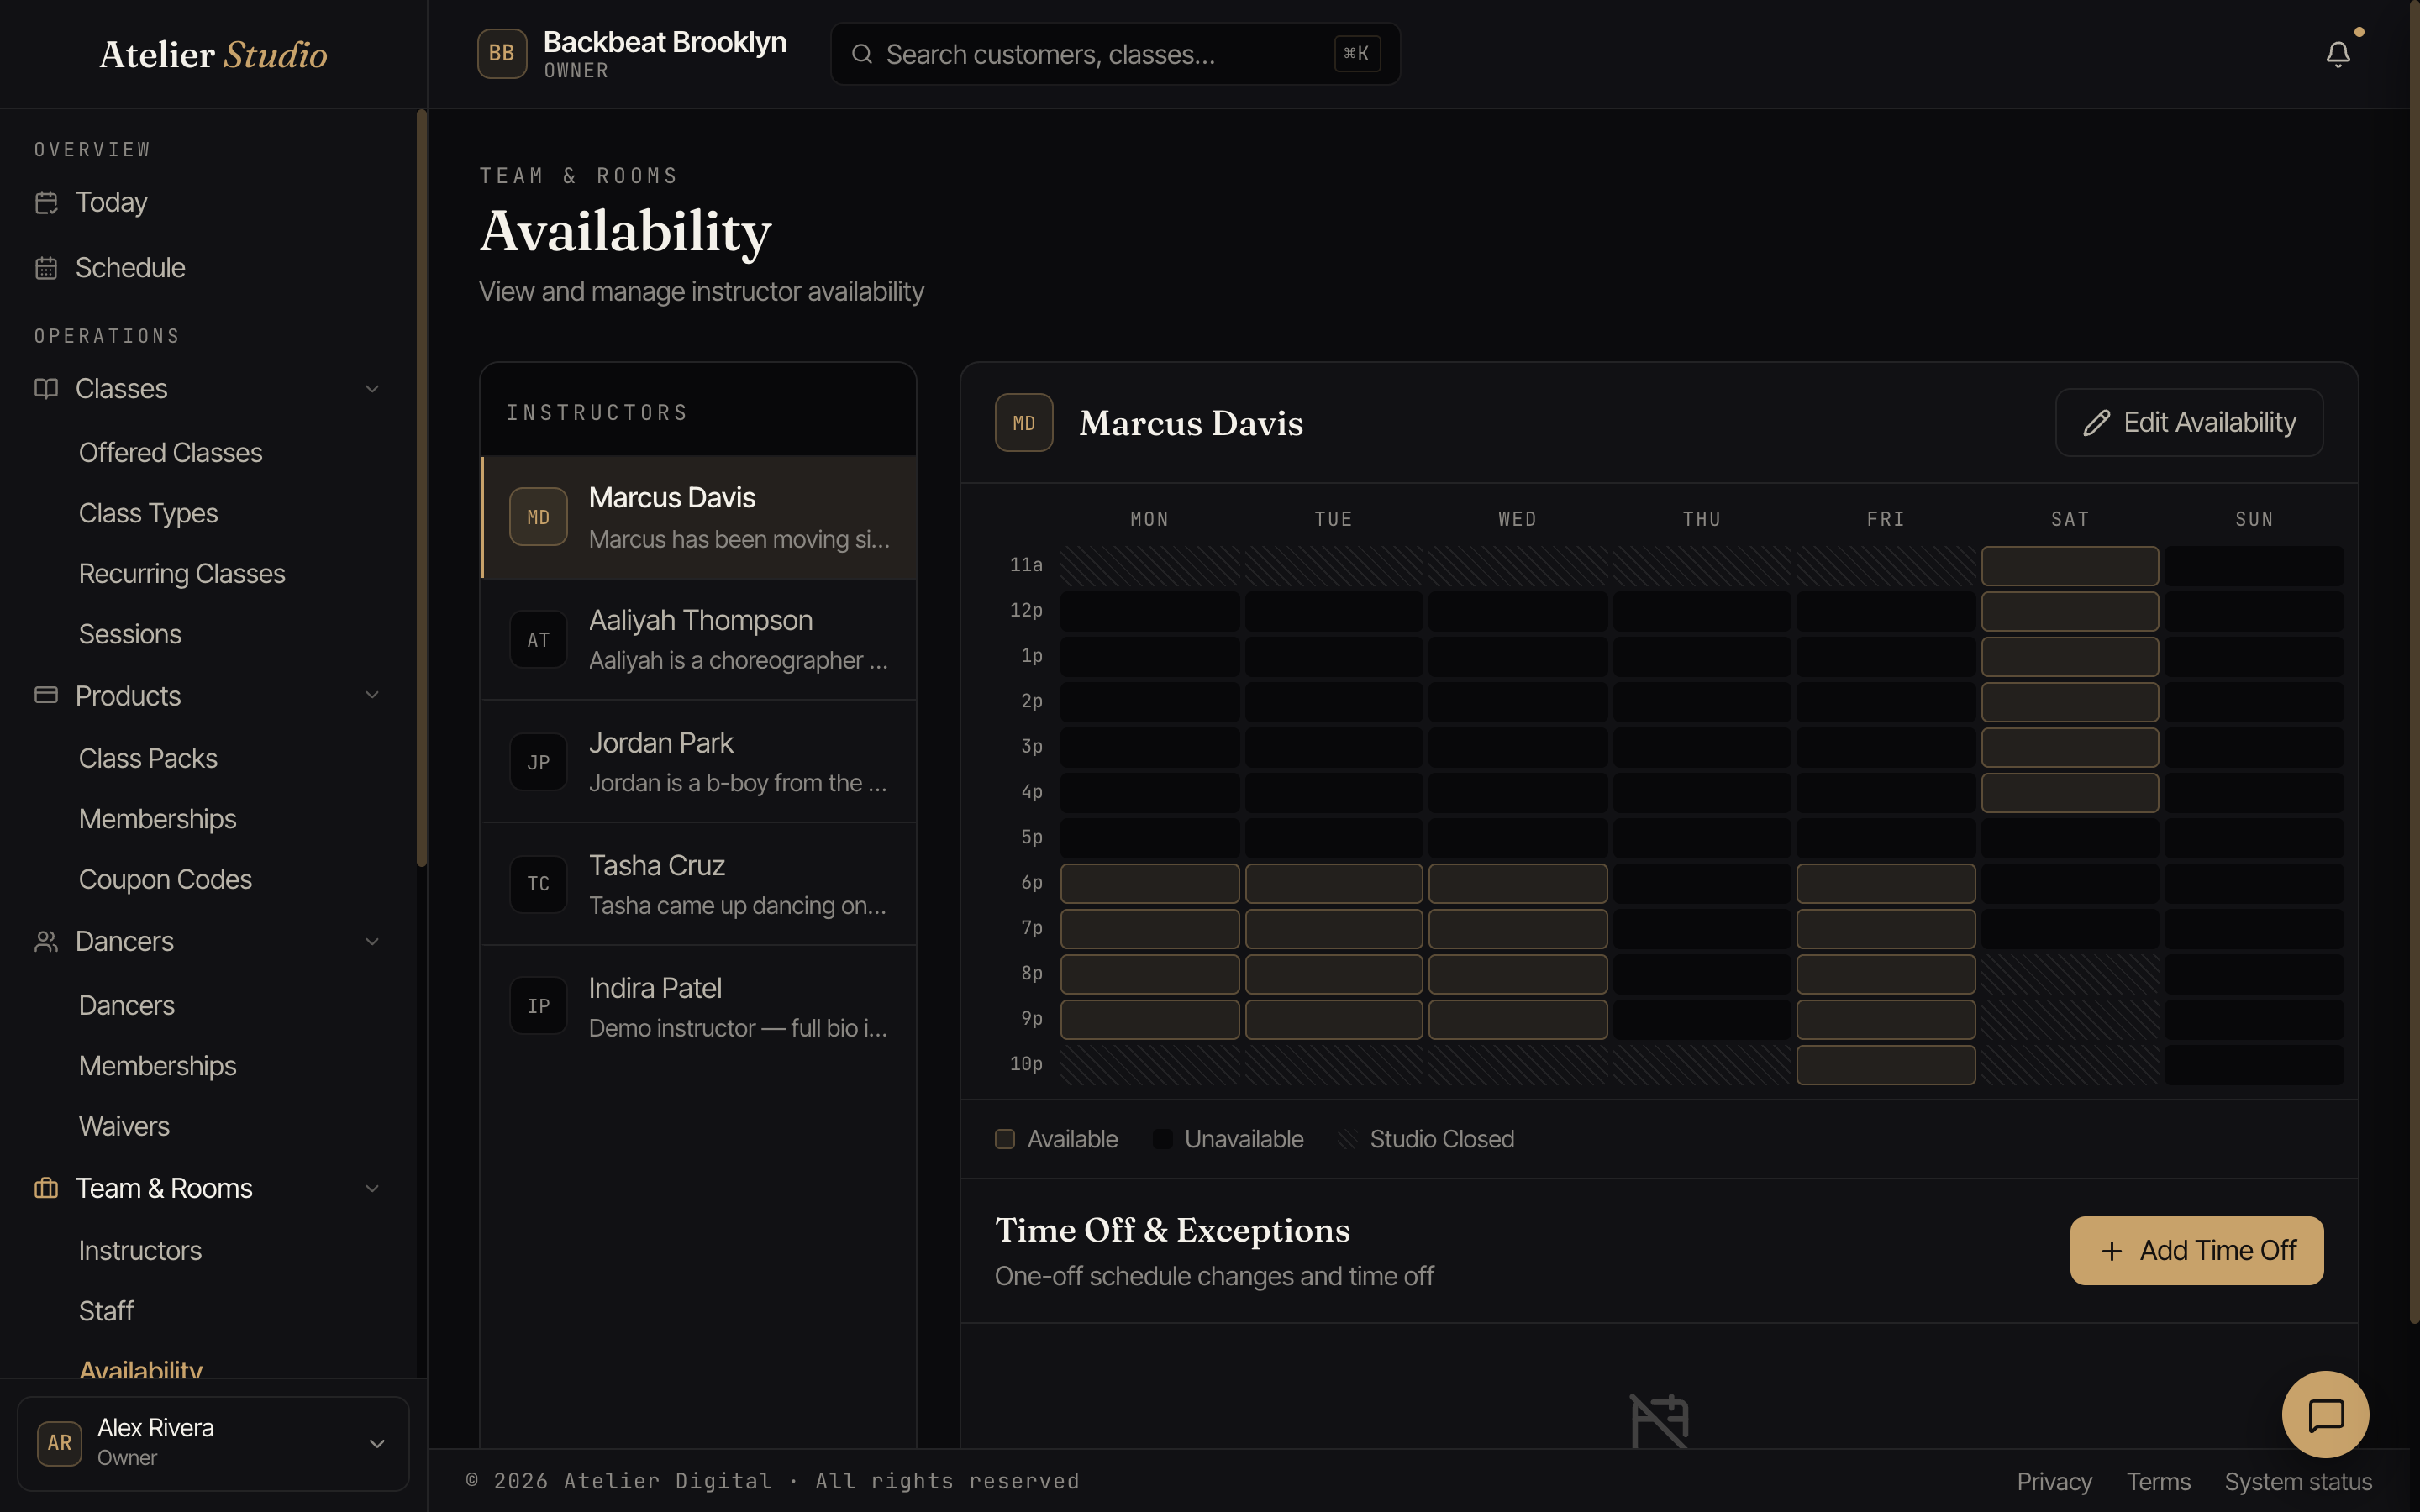Screen dimensions: 2420x1512
Task: Click the search magnifier icon
Action: coord(862,54)
